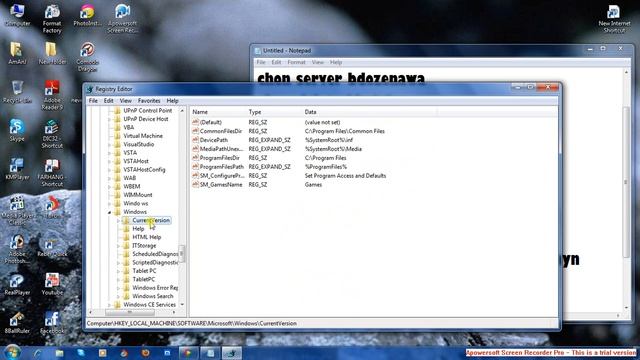The image size is (640, 360).
Task: Open the Favorites menu in Registry Editor
Action: pyautogui.click(x=149, y=100)
